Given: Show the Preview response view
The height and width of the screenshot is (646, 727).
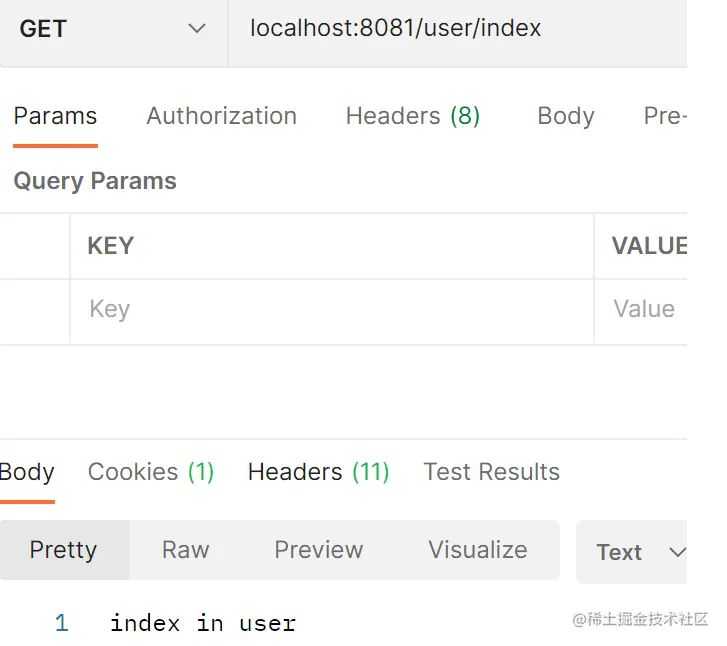Looking at the screenshot, I should (318, 550).
